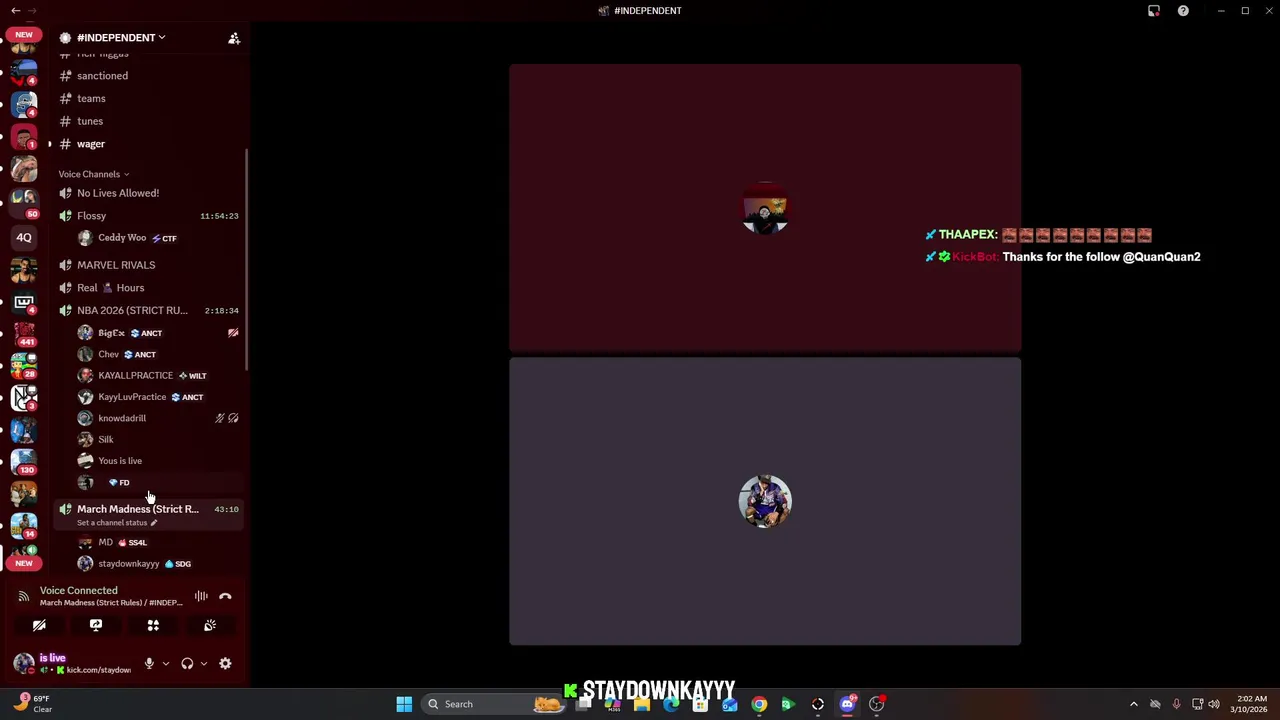Open the soundboard button

(210, 625)
